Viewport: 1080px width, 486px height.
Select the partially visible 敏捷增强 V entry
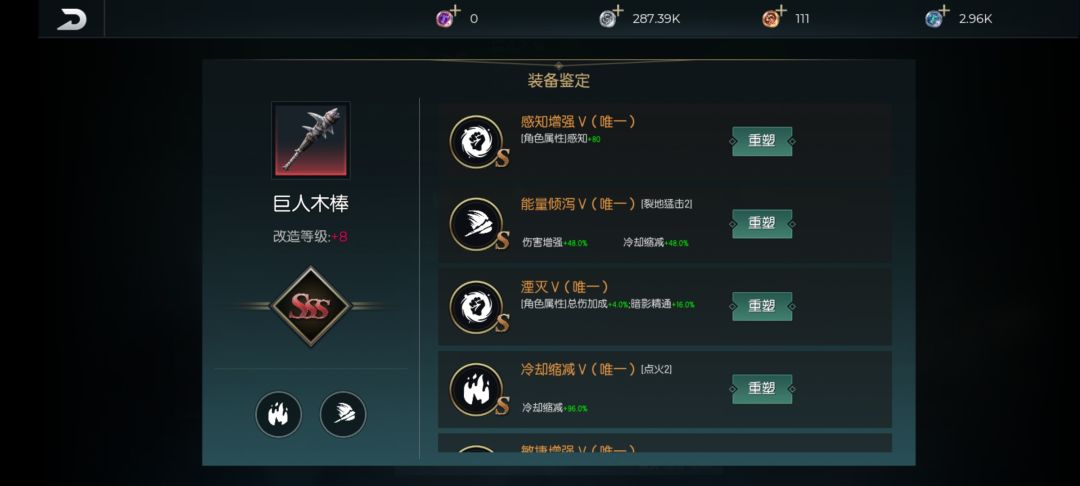(665, 443)
